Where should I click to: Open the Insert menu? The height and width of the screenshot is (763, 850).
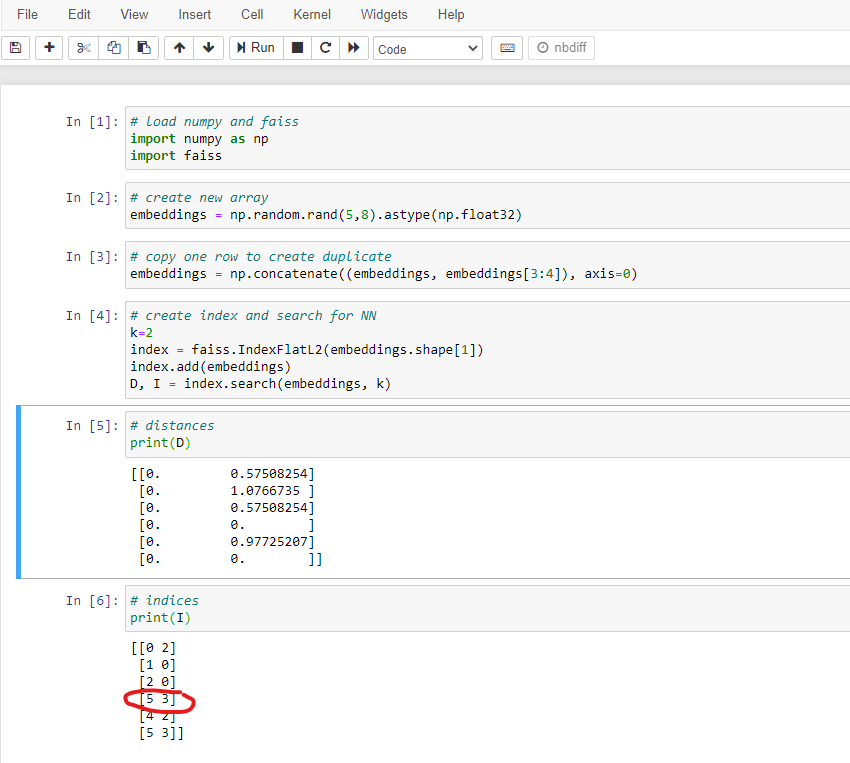(x=195, y=15)
